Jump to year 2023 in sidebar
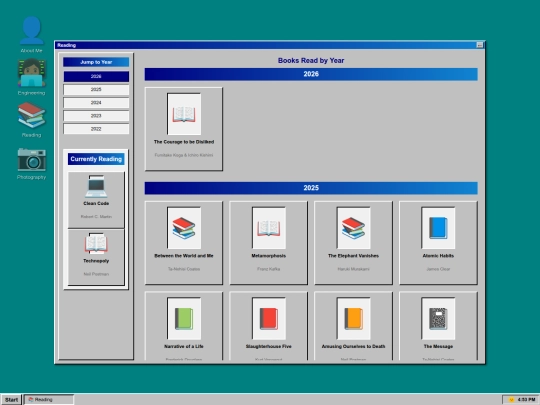The width and height of the screenshot is (540, 405). pyautogui.click(x=96, y=116)
